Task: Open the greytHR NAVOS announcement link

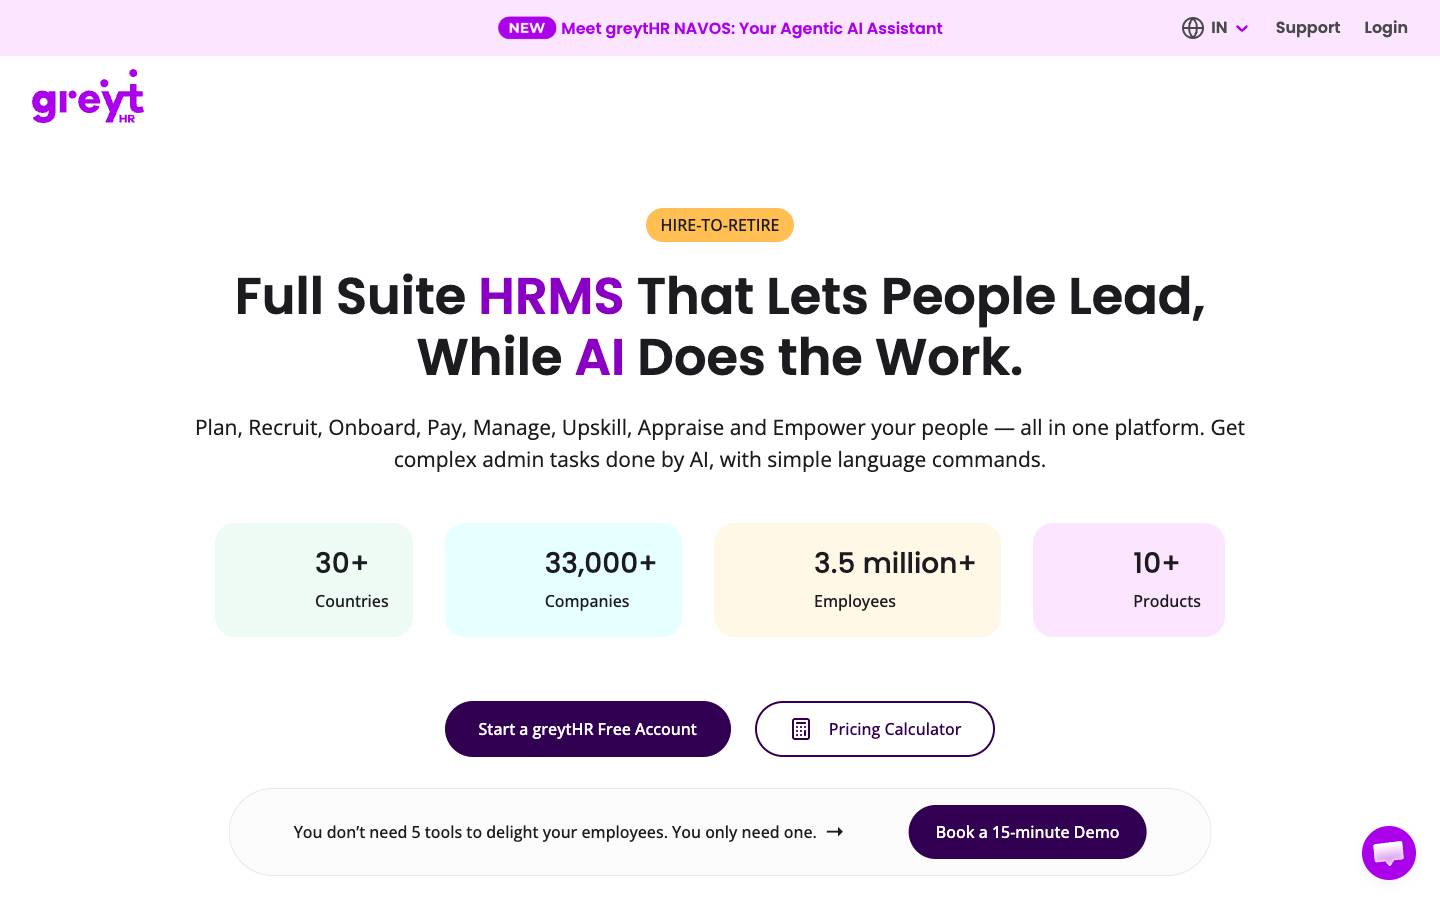Action: 752,28
